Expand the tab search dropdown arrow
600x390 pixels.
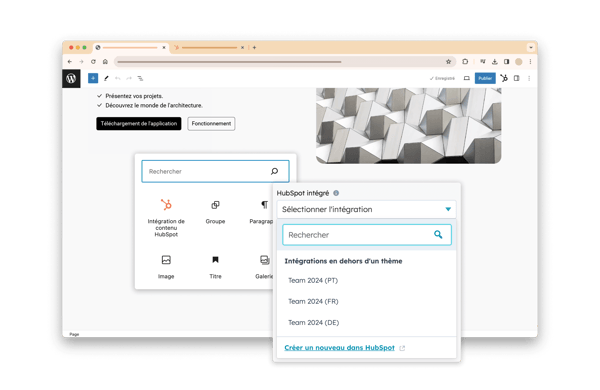tap(531, 47)
